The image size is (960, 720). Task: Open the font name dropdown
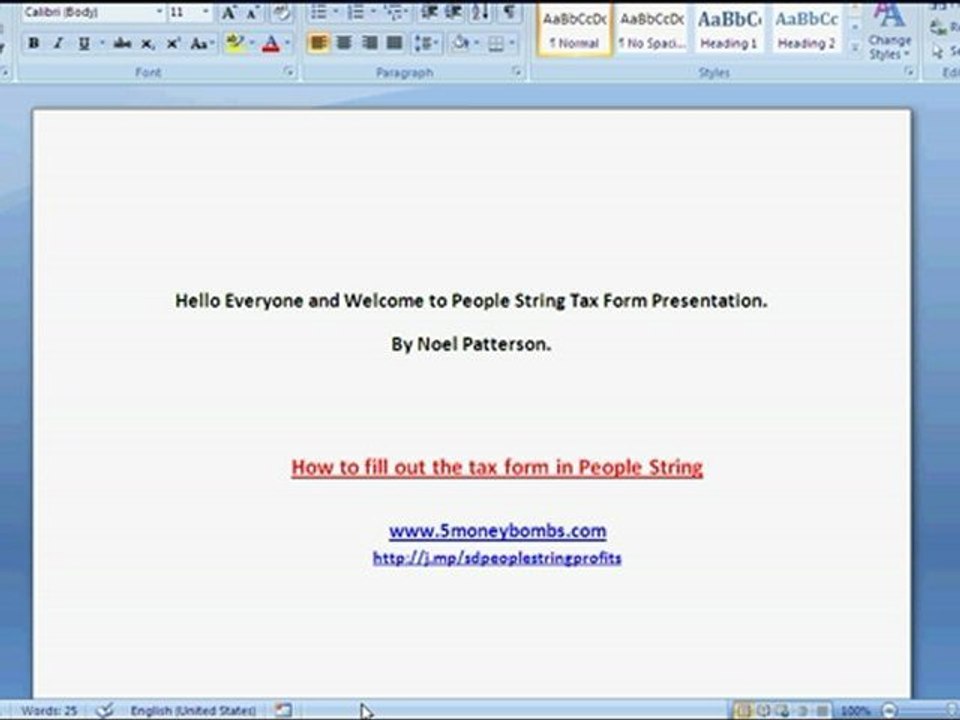pyautogui.click(x=160, y=12)
